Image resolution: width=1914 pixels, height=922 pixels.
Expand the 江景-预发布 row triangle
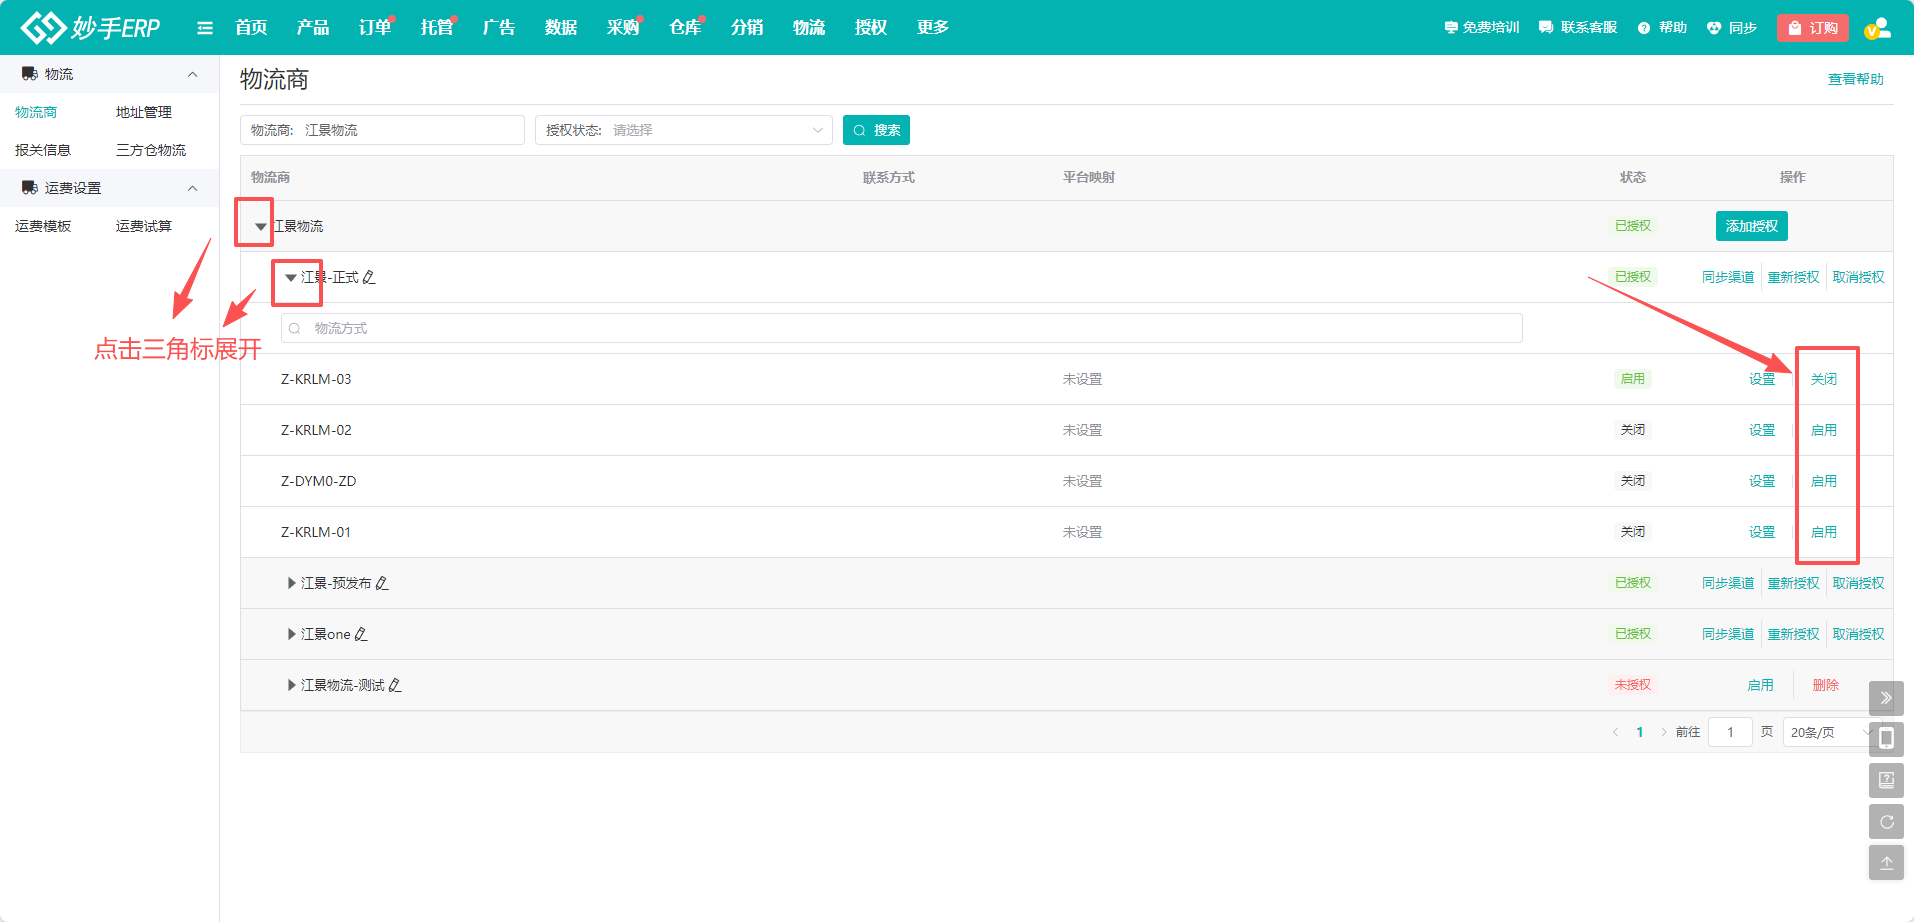point(291,583)
